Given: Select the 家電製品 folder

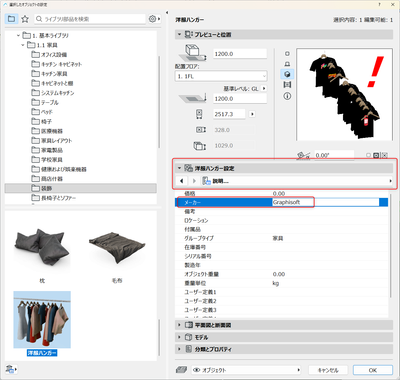Looking at the screenshot, I should (x=47, y=150).
